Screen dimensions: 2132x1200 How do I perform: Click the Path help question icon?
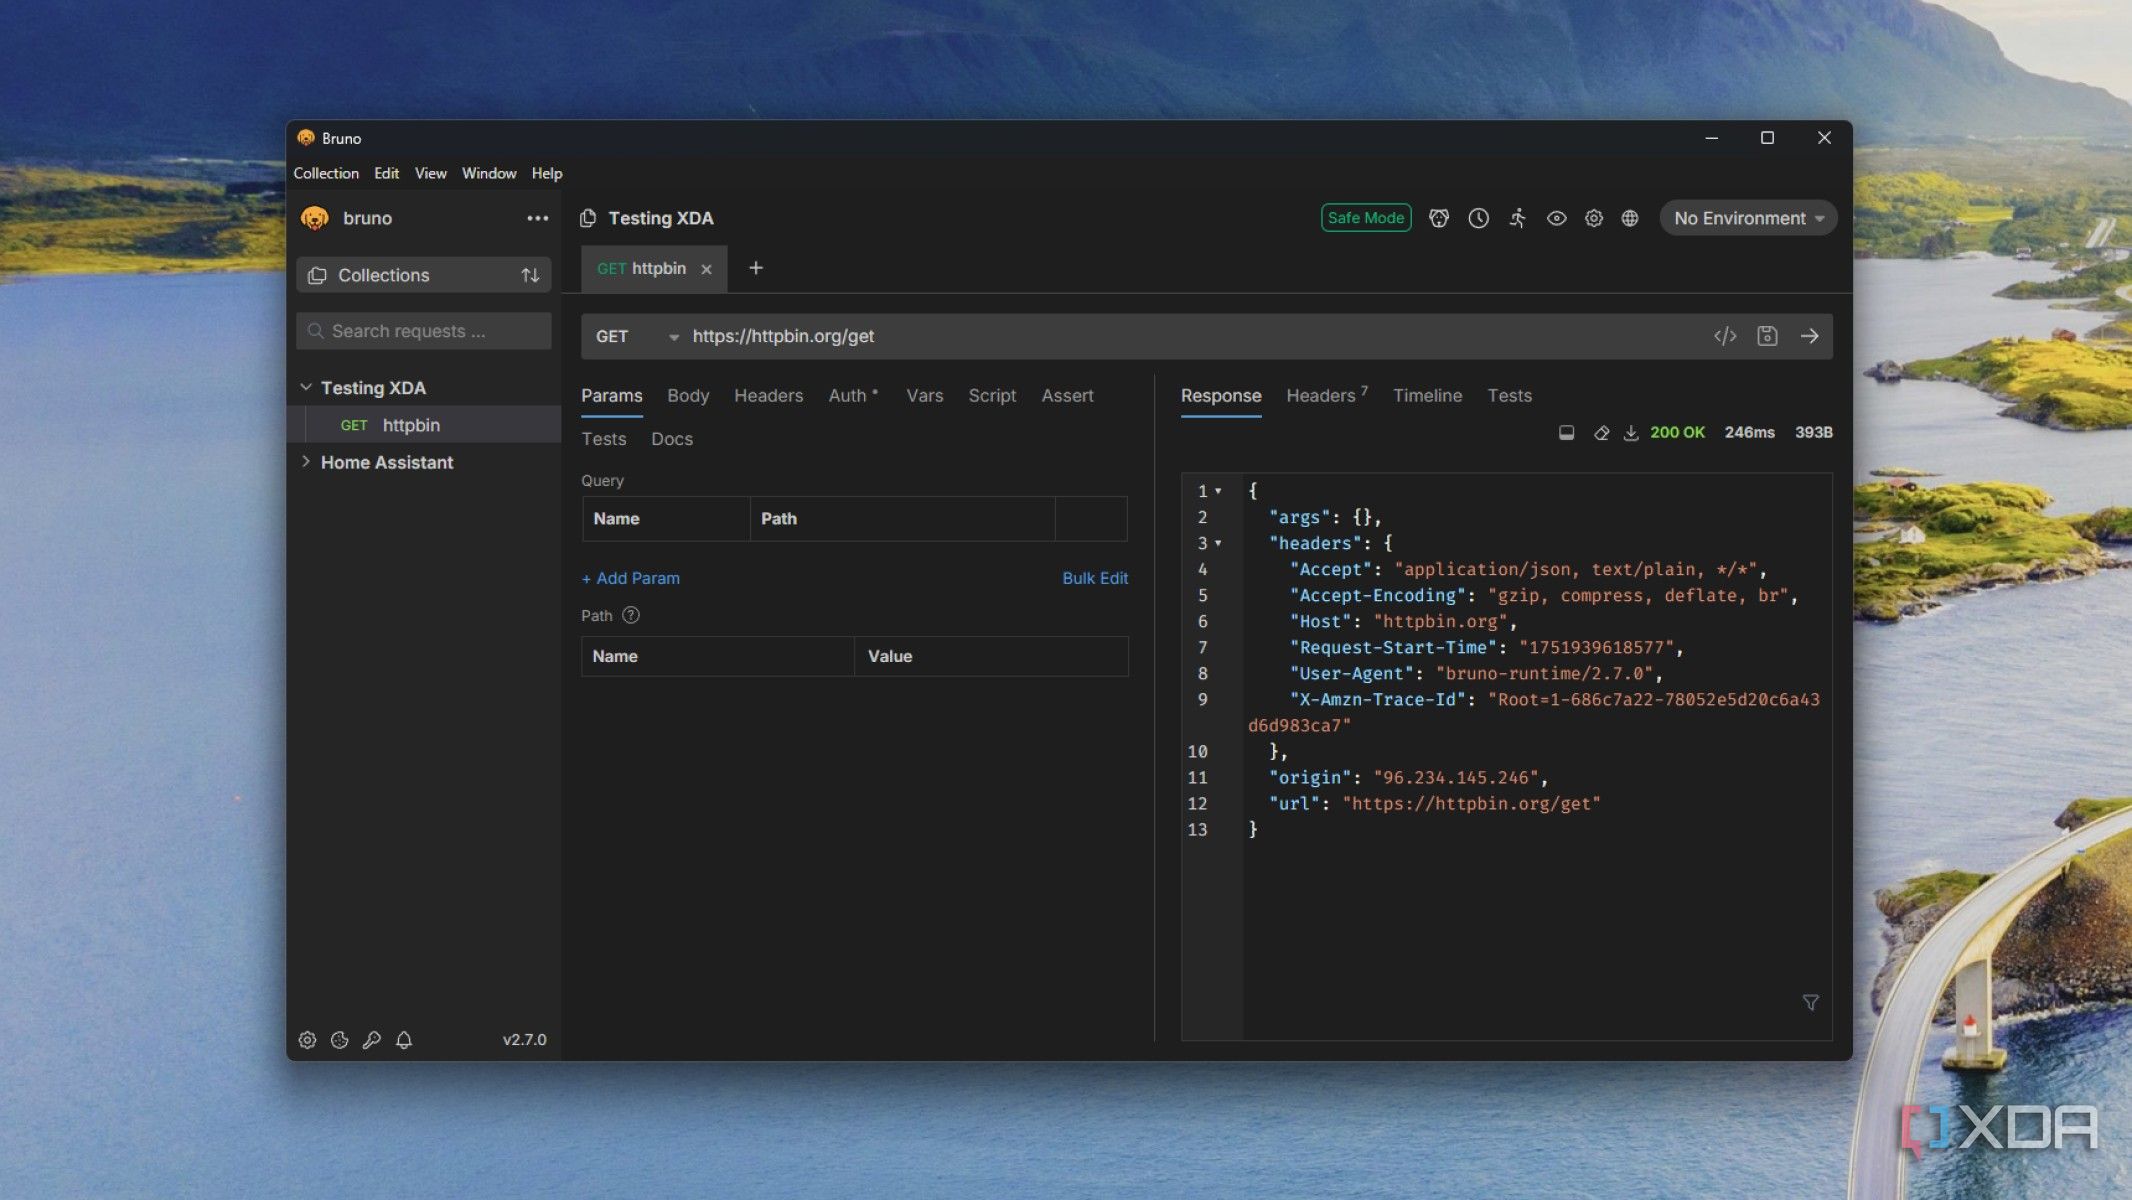[x=630, y=615]
